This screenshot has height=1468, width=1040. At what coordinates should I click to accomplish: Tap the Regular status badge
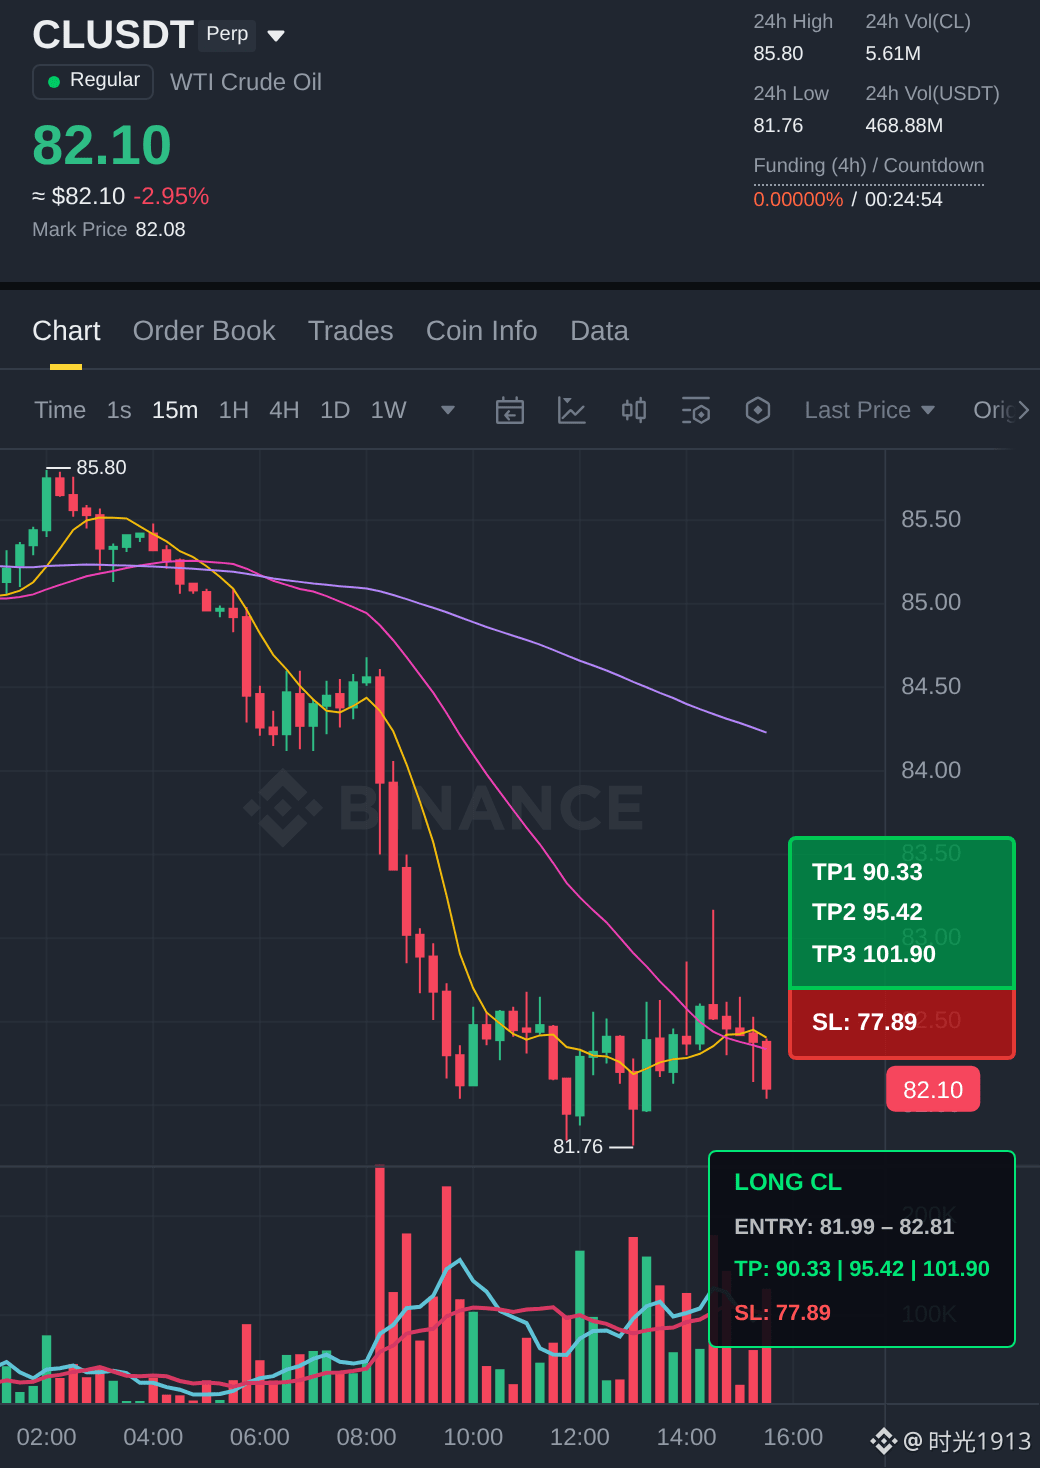93,81
